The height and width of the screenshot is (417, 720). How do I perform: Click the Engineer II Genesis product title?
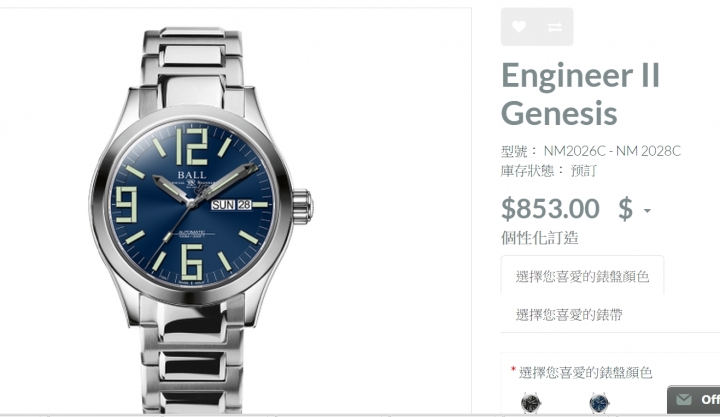tap(580, 94)
